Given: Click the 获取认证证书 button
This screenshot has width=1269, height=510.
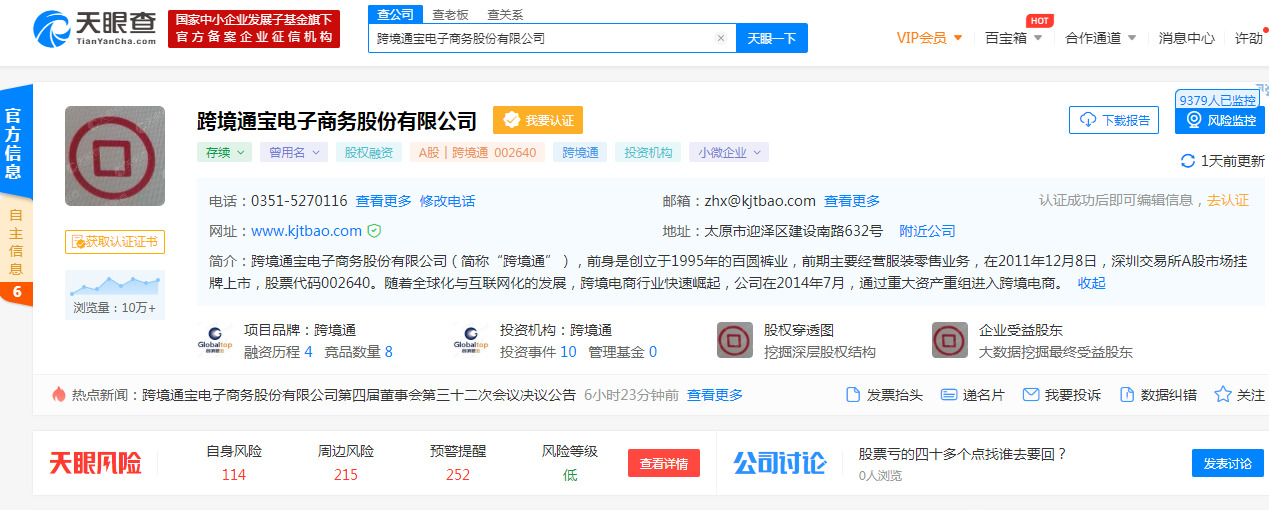Looking at the screenshot, I should tap(115, 242).
